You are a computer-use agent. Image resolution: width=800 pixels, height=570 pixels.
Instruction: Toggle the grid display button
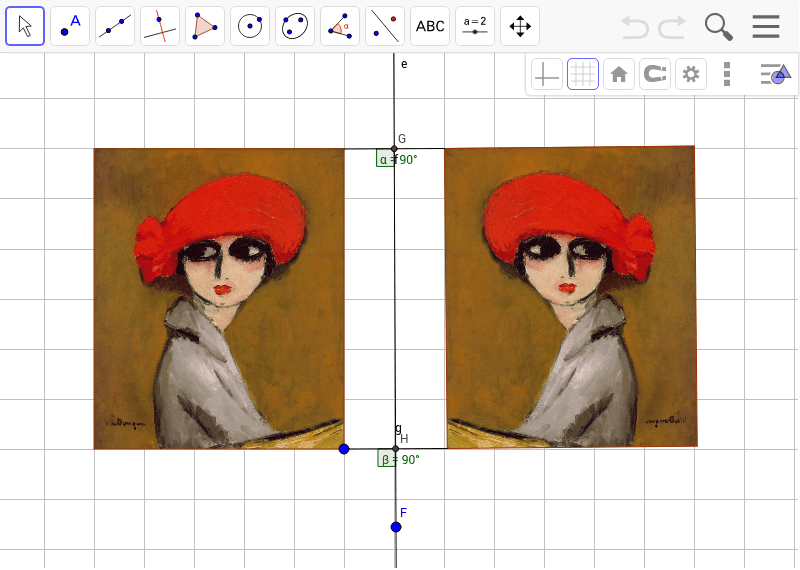583,75
